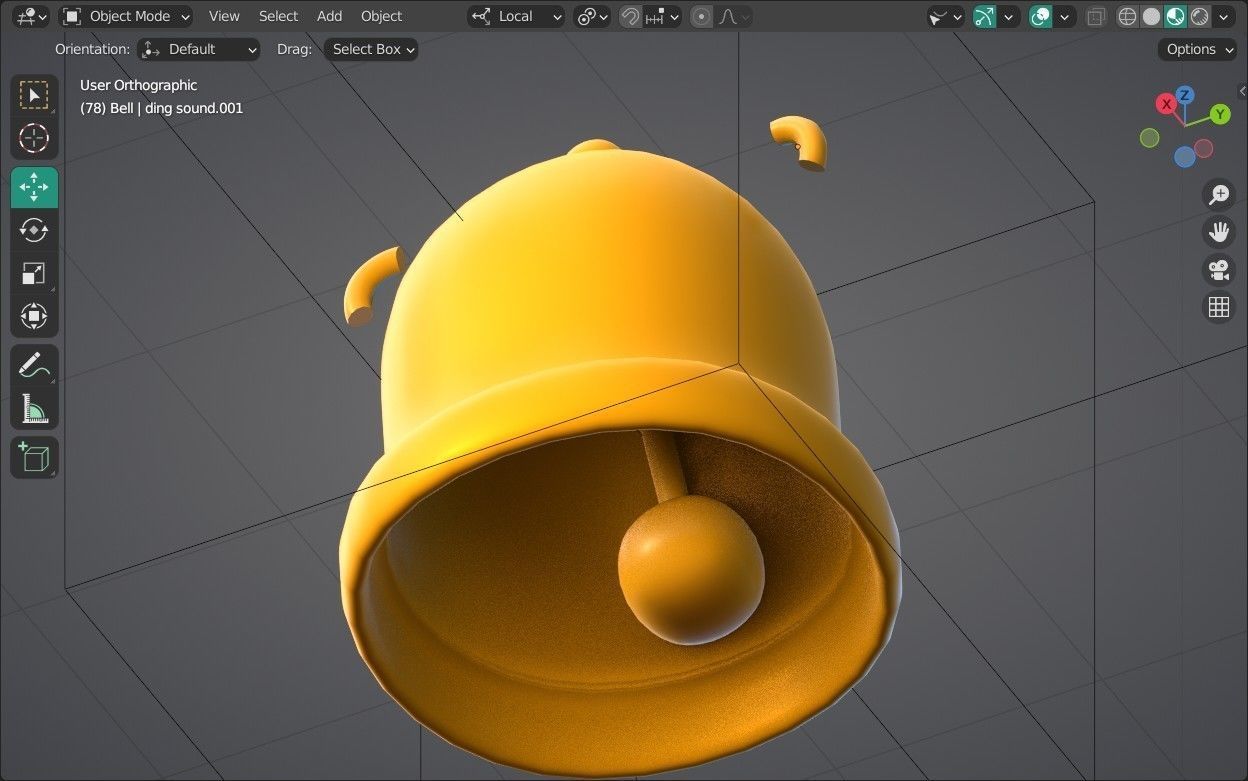Click the Zoom view magnifier icon
Image resolution: width=1248 pixels, height=781 pixels.
tap(1218, 194)
